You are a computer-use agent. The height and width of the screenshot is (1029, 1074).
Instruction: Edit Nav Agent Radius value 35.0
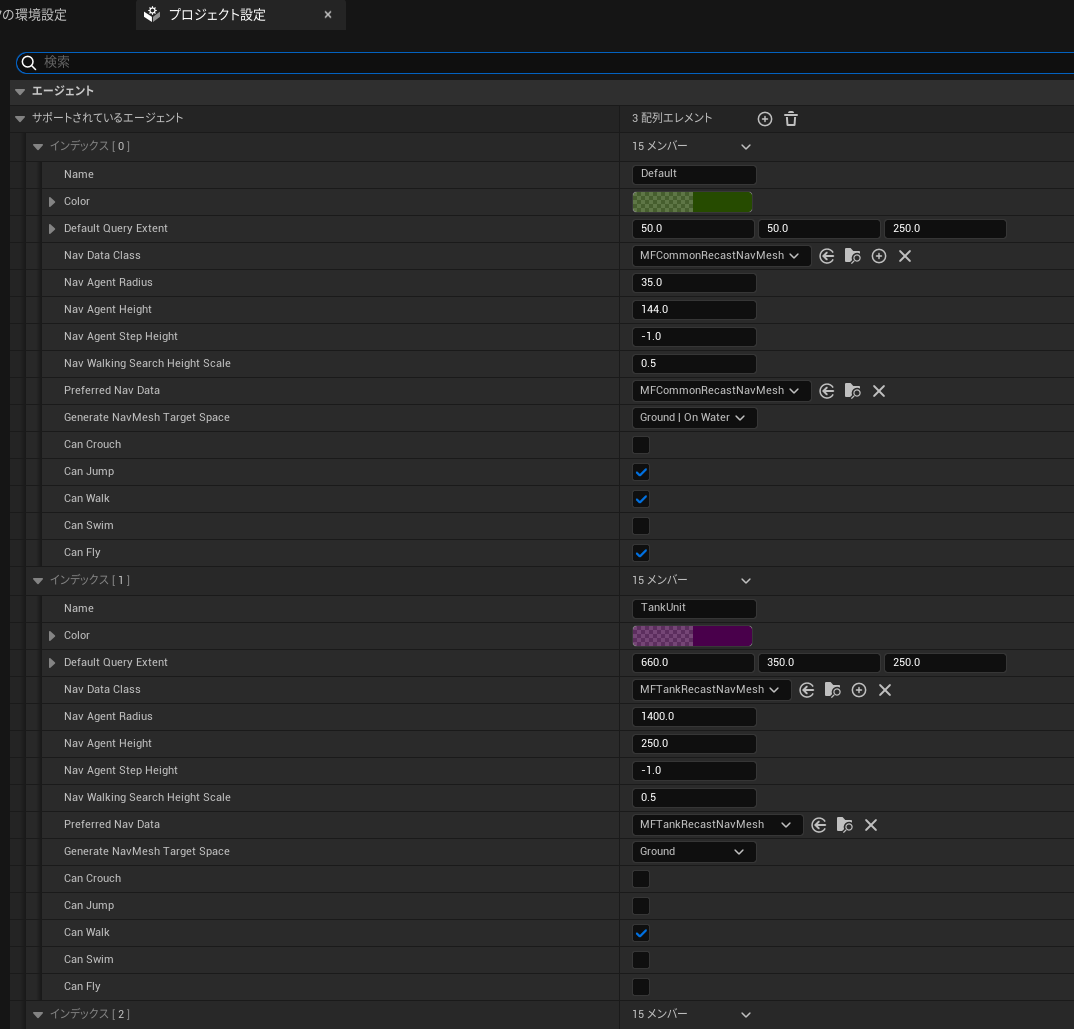[x=694, y=283]
